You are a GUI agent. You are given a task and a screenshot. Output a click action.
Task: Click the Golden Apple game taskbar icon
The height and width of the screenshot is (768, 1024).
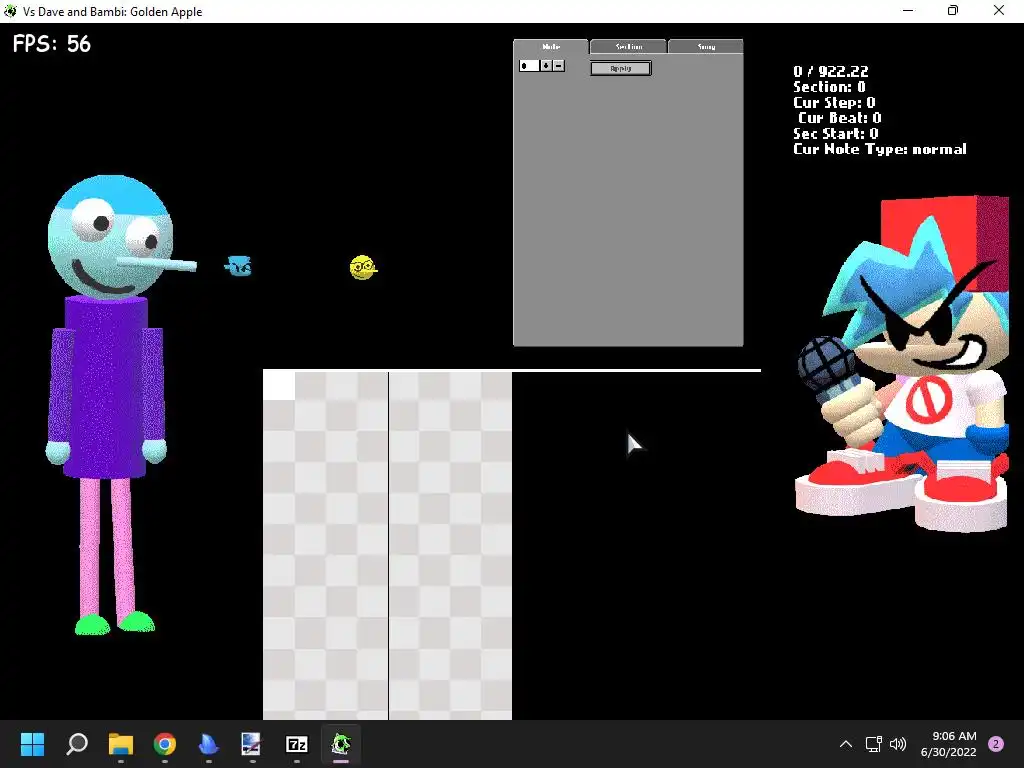pos(340,744)
